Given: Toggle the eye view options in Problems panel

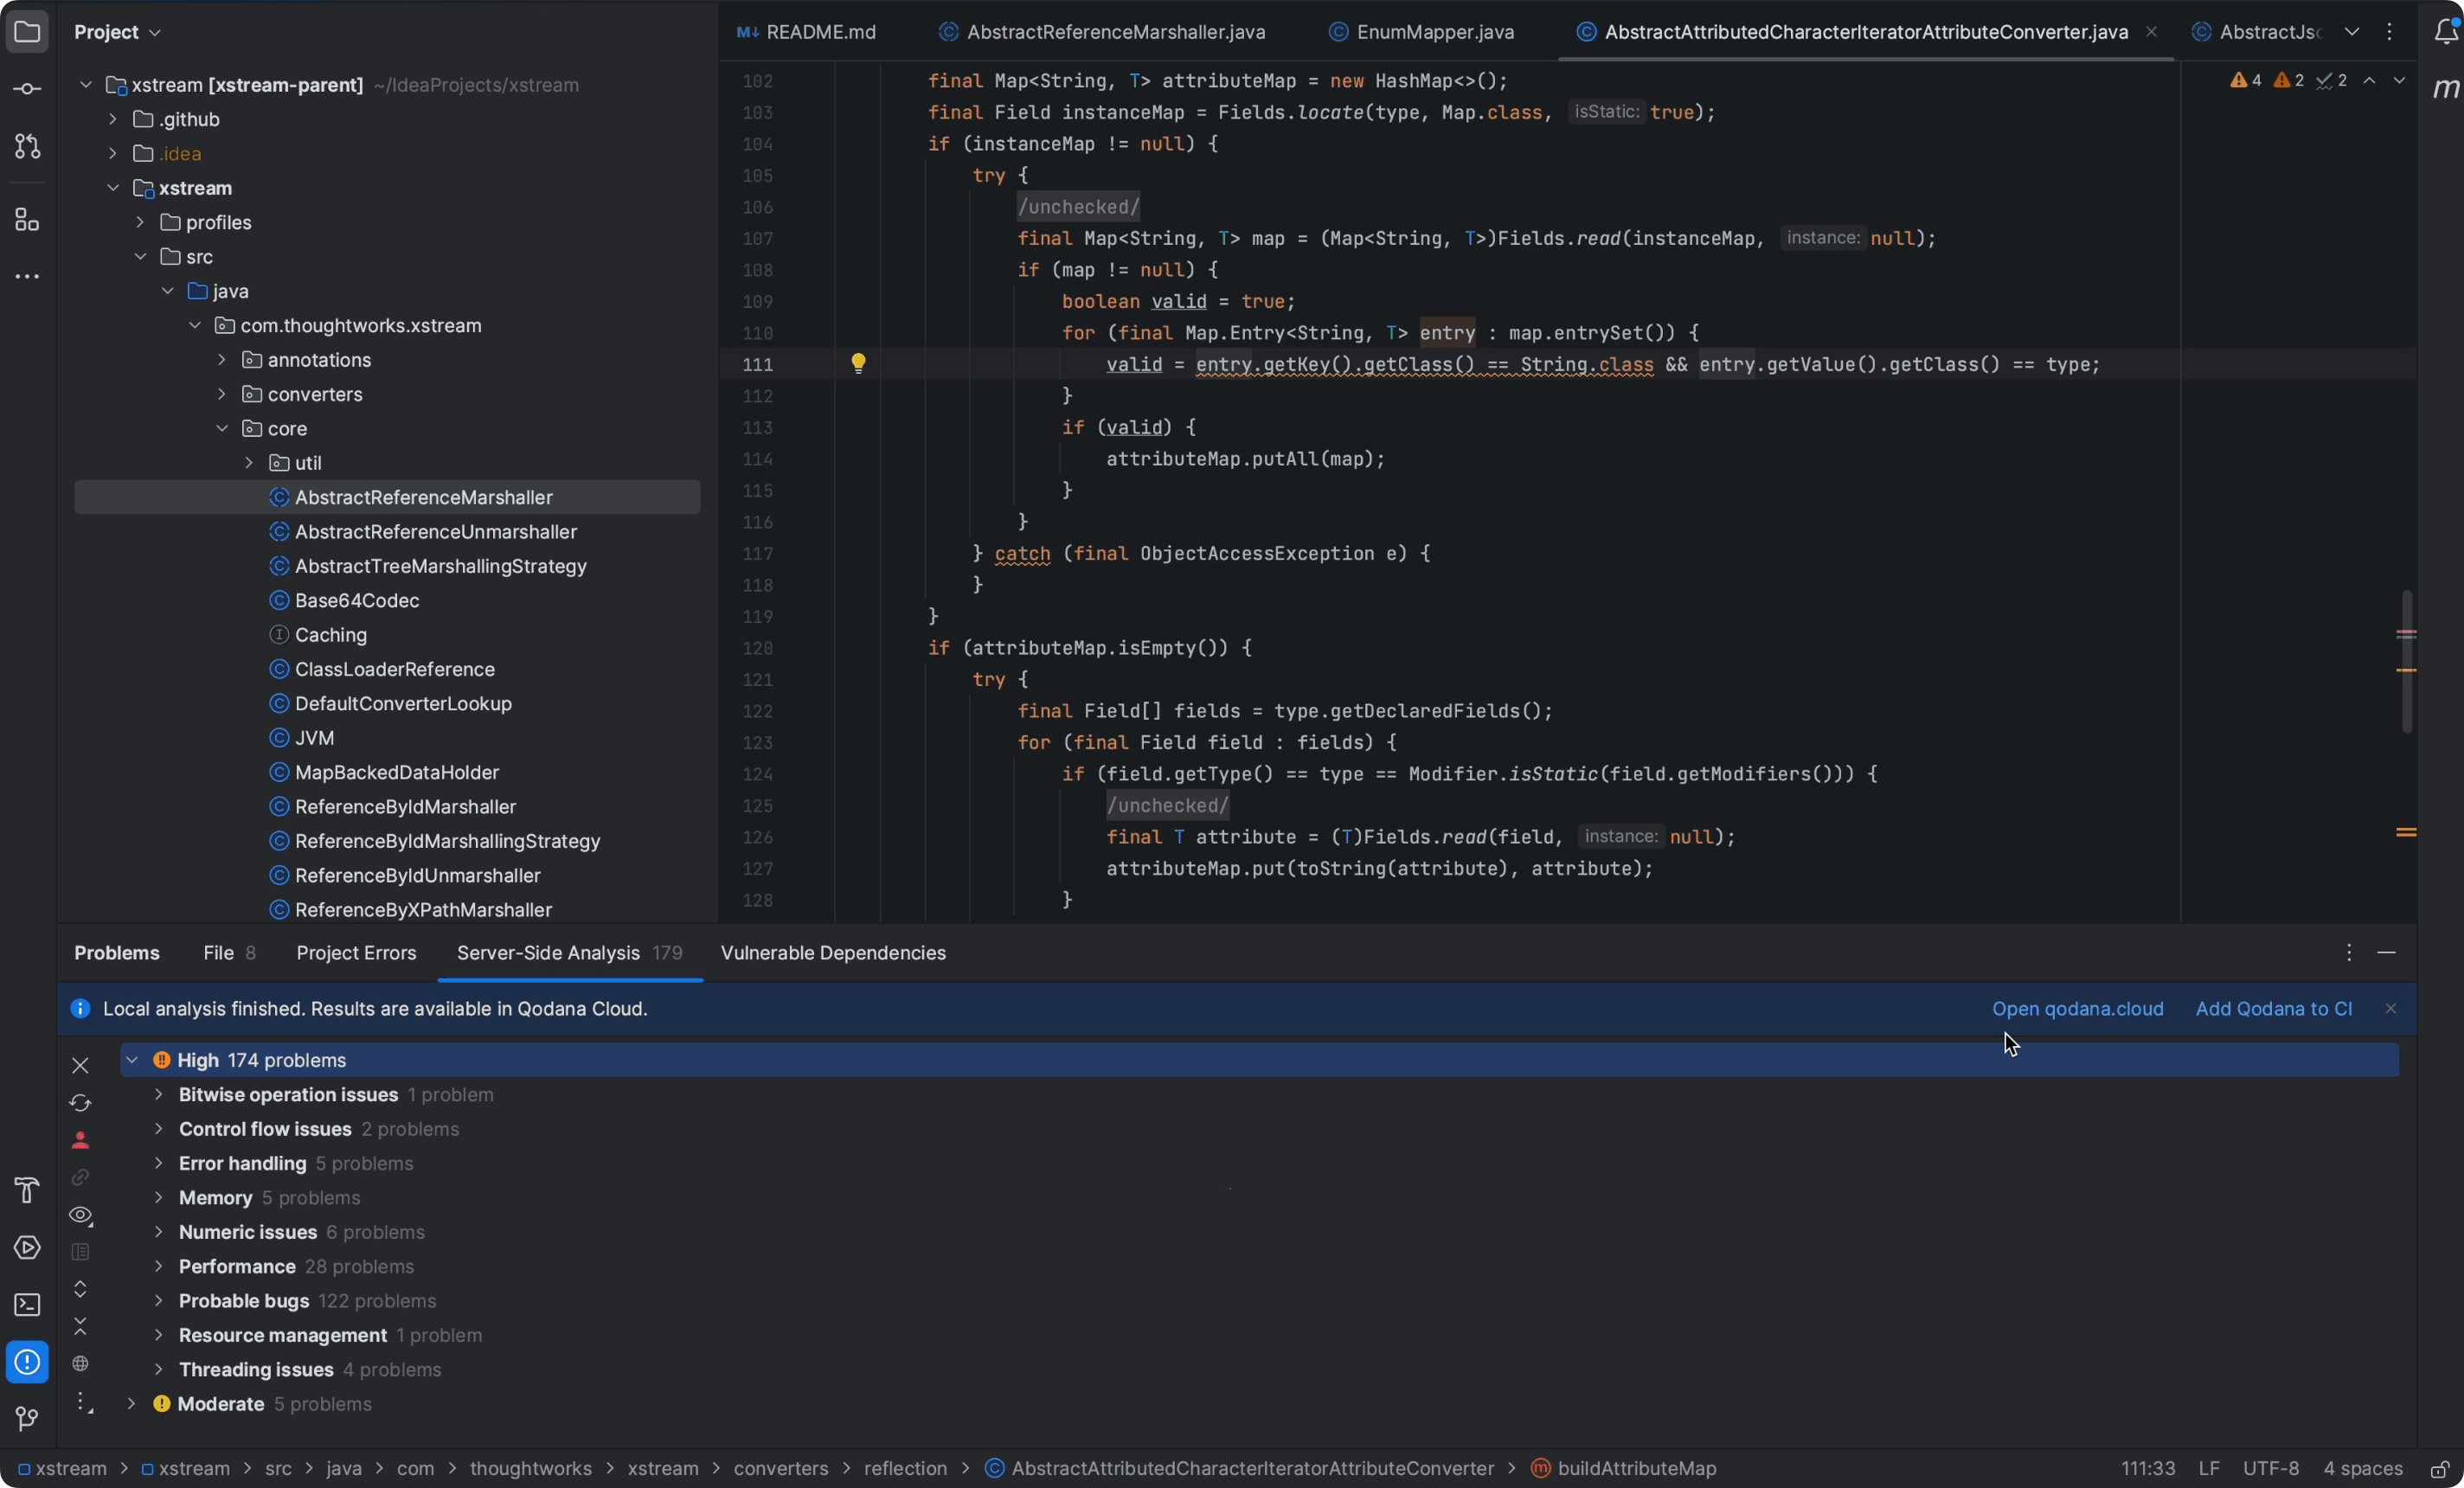Looking at the screenshot, I should pos(80,1215).
